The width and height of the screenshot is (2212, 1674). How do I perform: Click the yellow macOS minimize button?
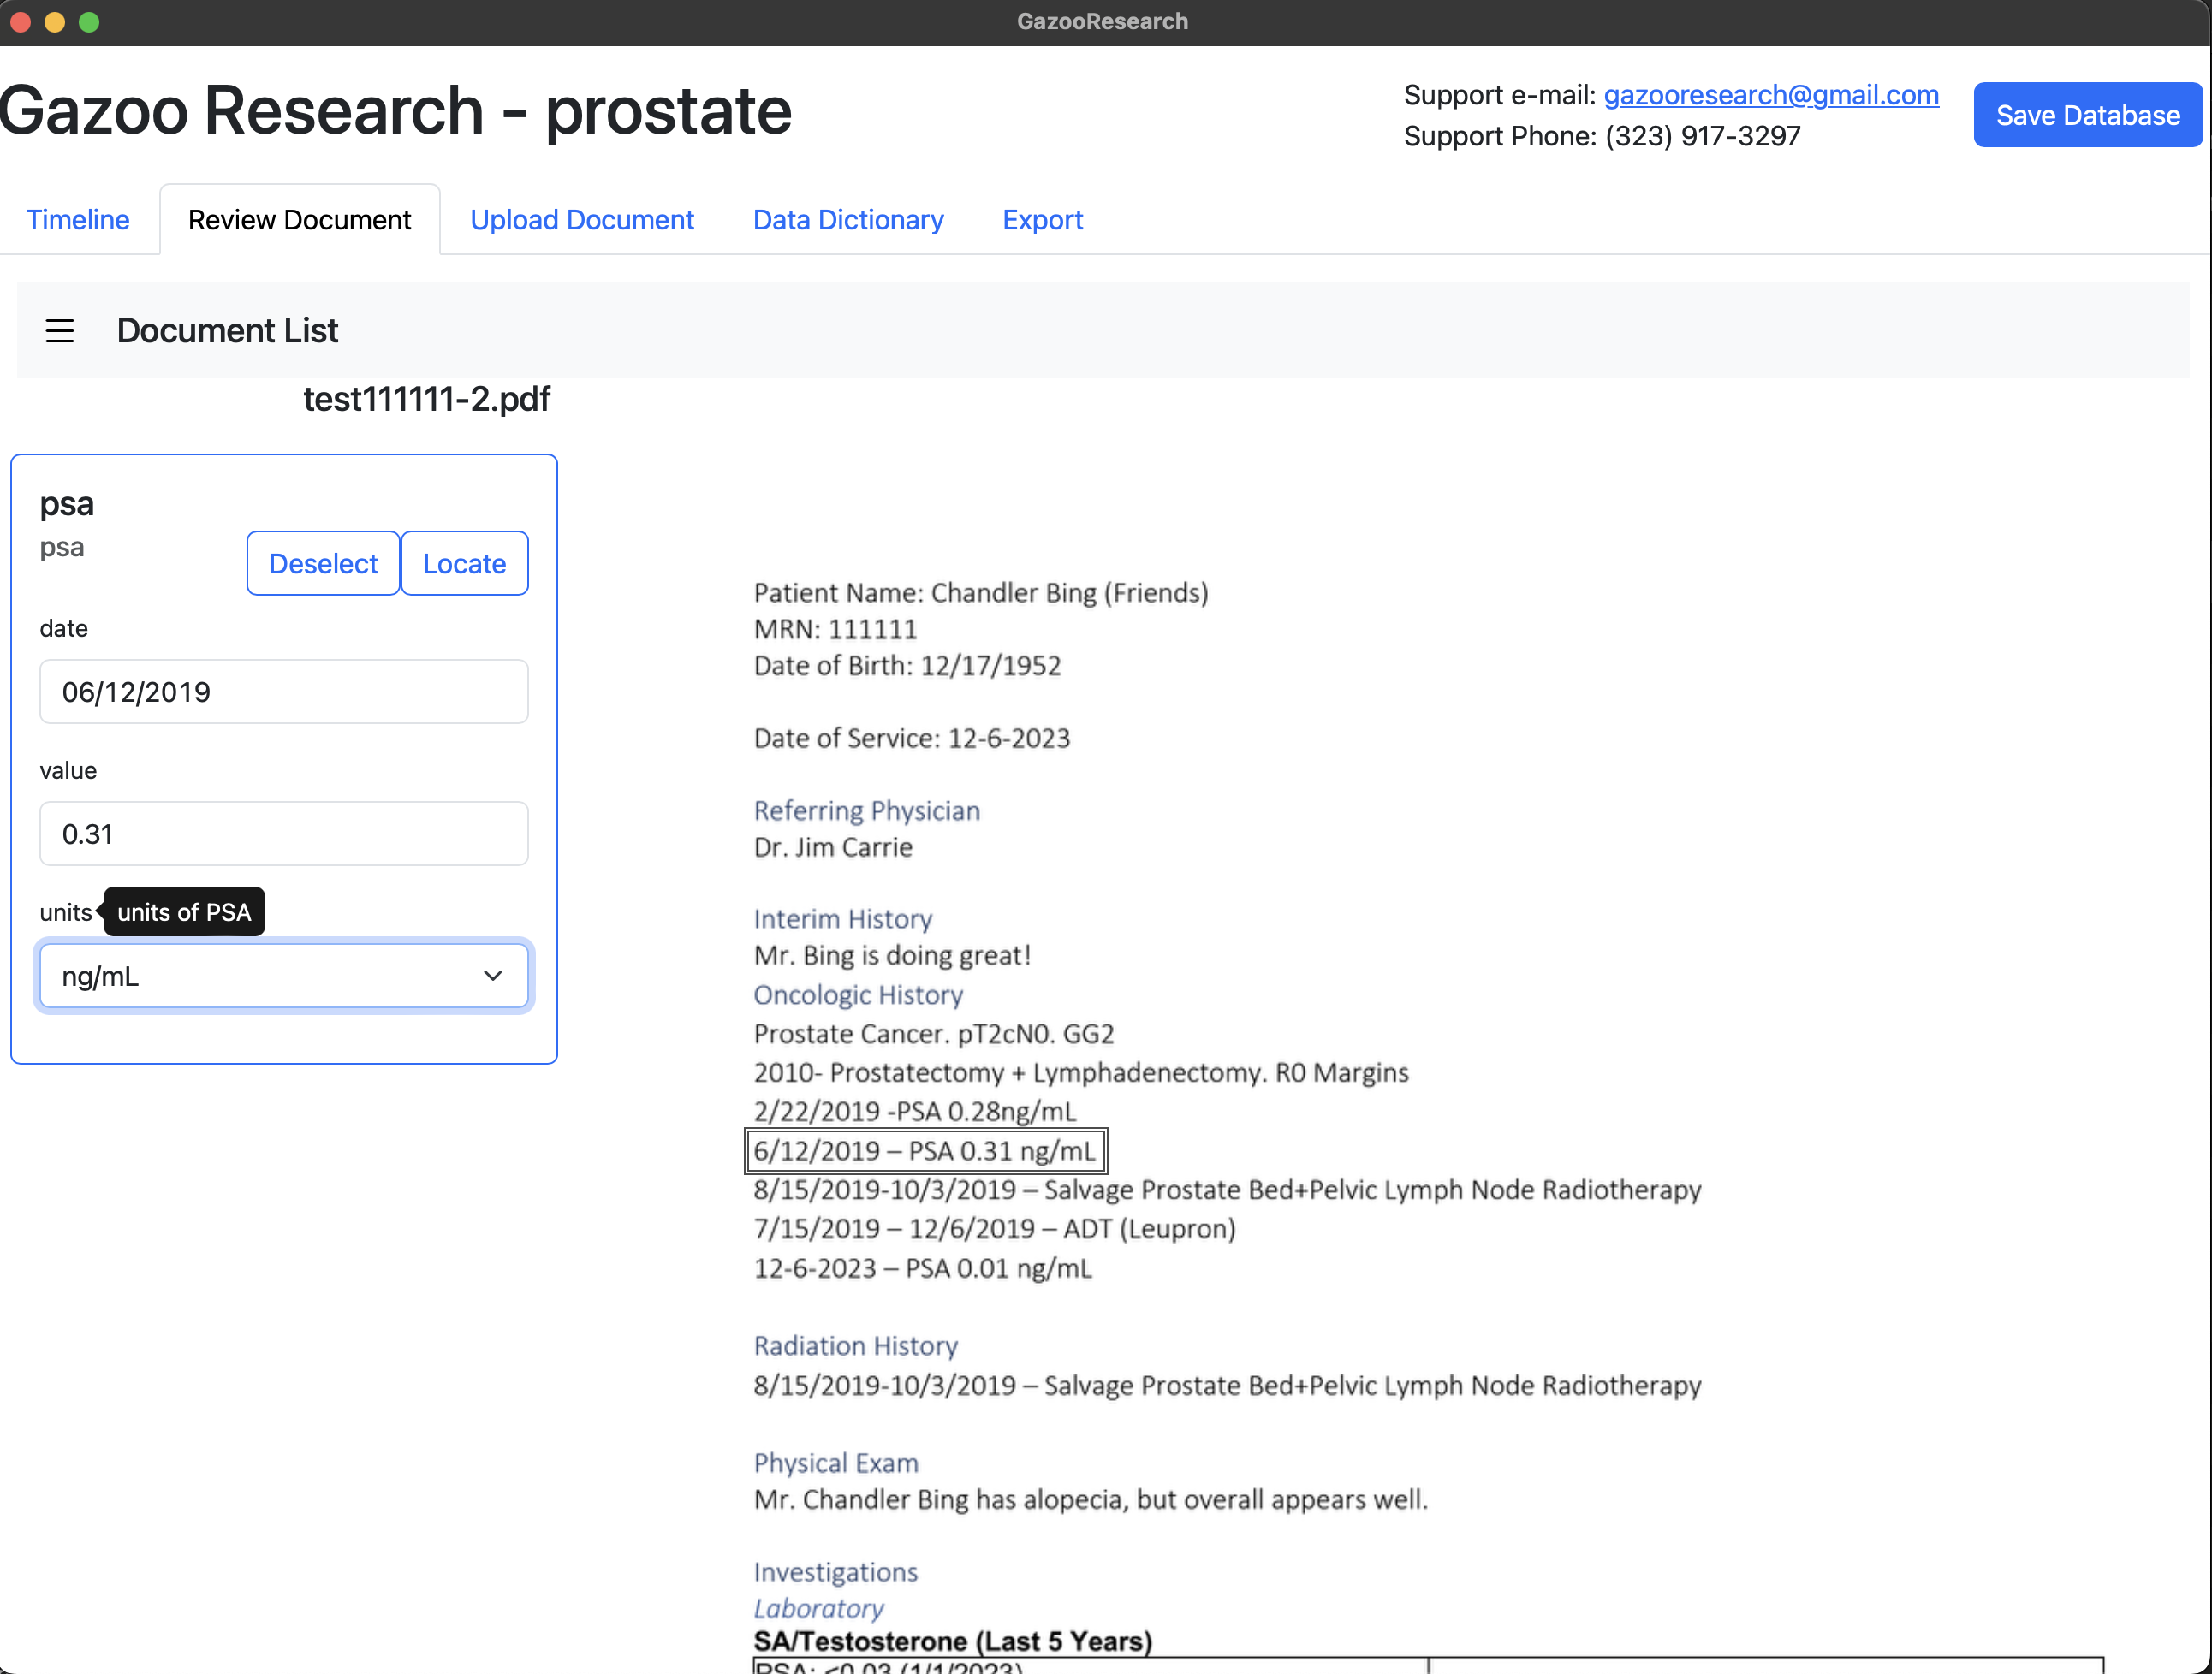55,22
